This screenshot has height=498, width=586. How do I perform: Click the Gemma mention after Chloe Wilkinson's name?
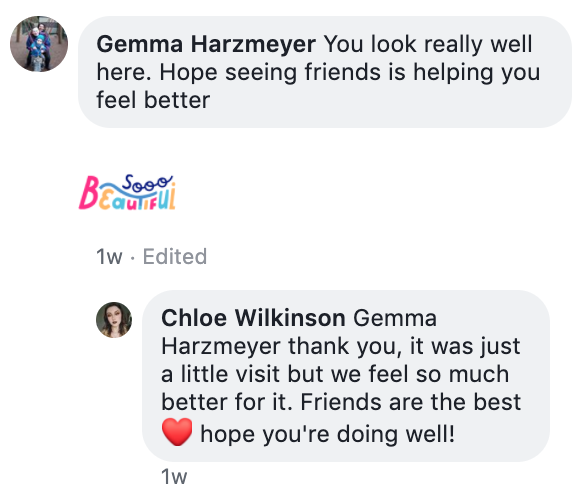pos(395,318)
